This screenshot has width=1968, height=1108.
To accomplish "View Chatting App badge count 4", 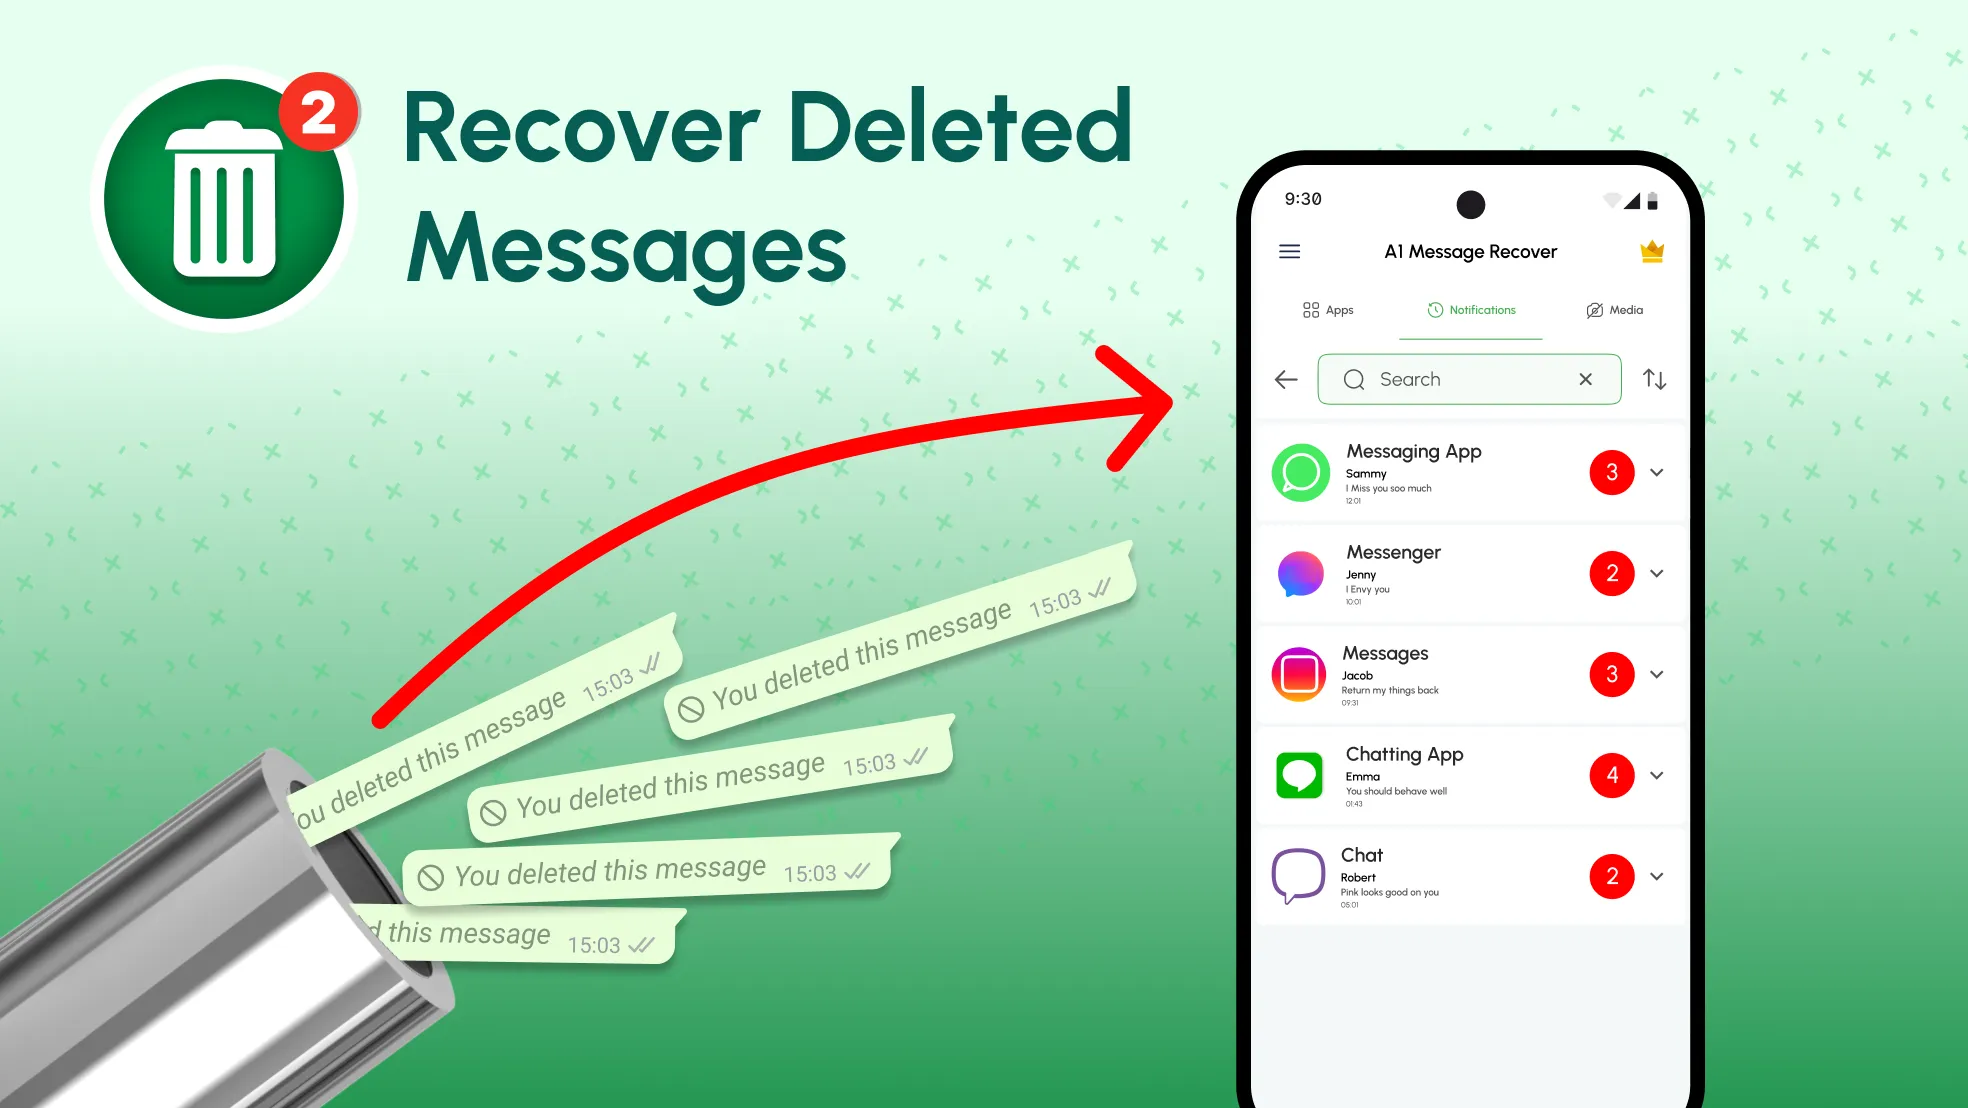I will click(1611, 776).
